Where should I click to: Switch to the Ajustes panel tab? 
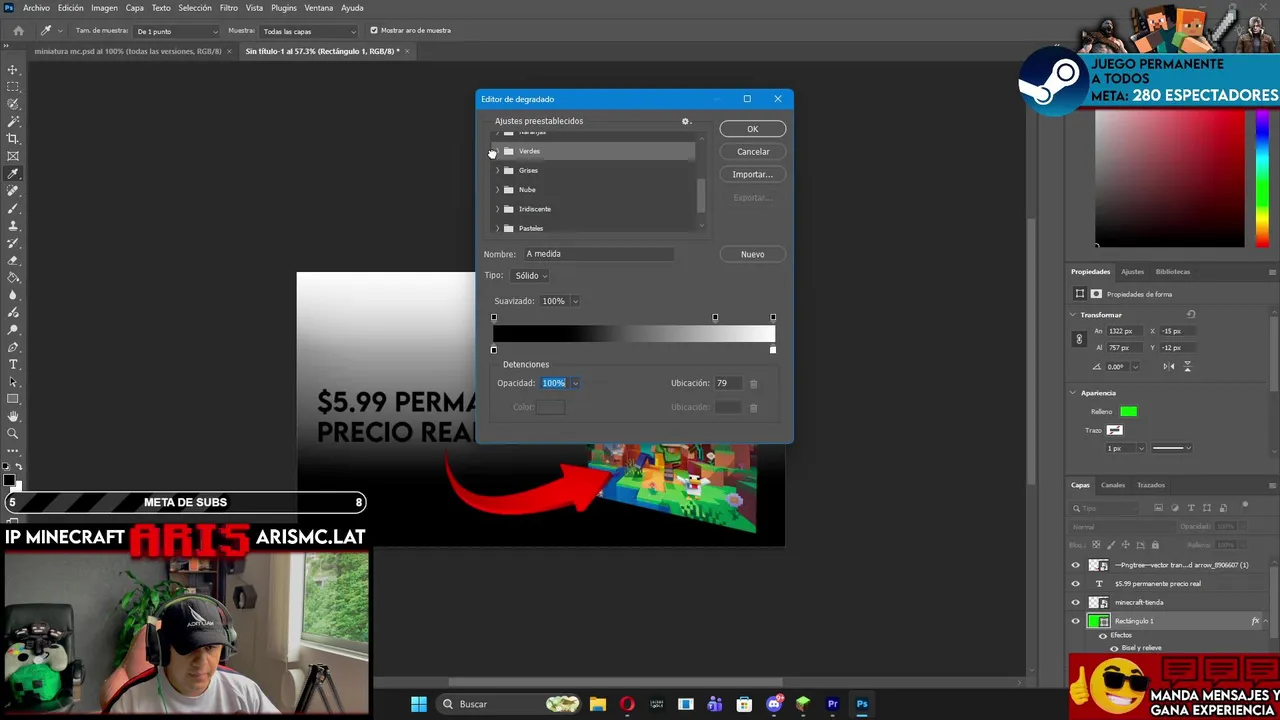click(x=1132, y=272)
